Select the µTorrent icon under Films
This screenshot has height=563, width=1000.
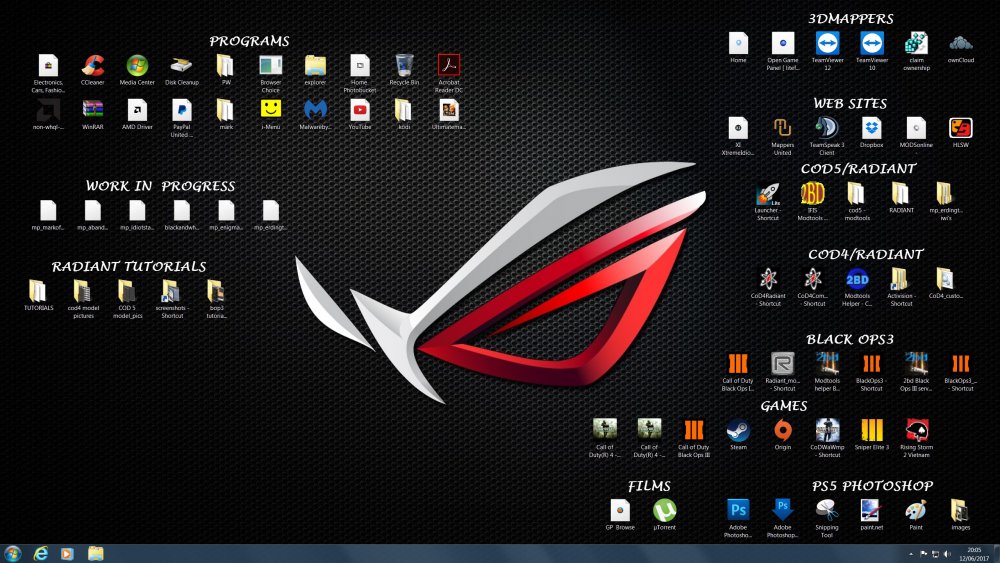[664, 510]
